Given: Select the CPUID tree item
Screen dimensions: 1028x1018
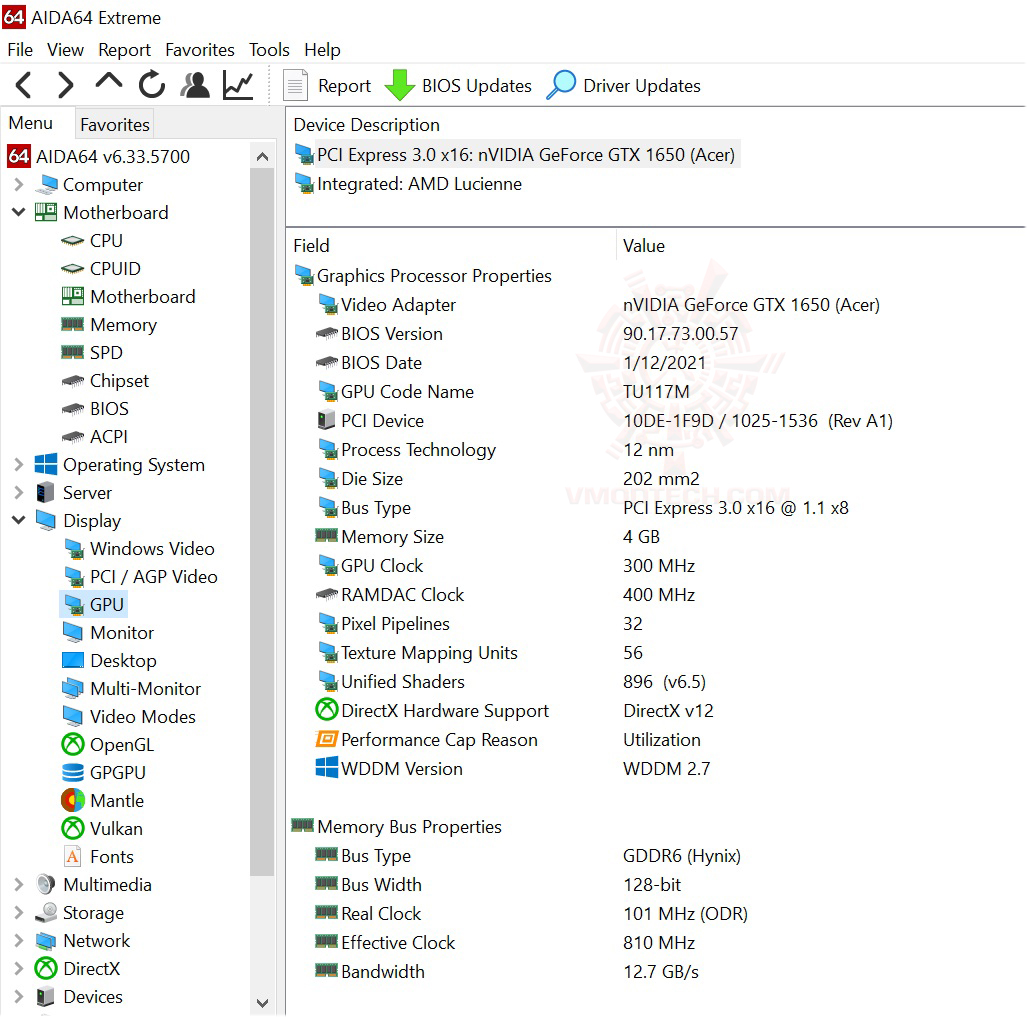Looking at the screenshot, I should (x=115, y=269).
